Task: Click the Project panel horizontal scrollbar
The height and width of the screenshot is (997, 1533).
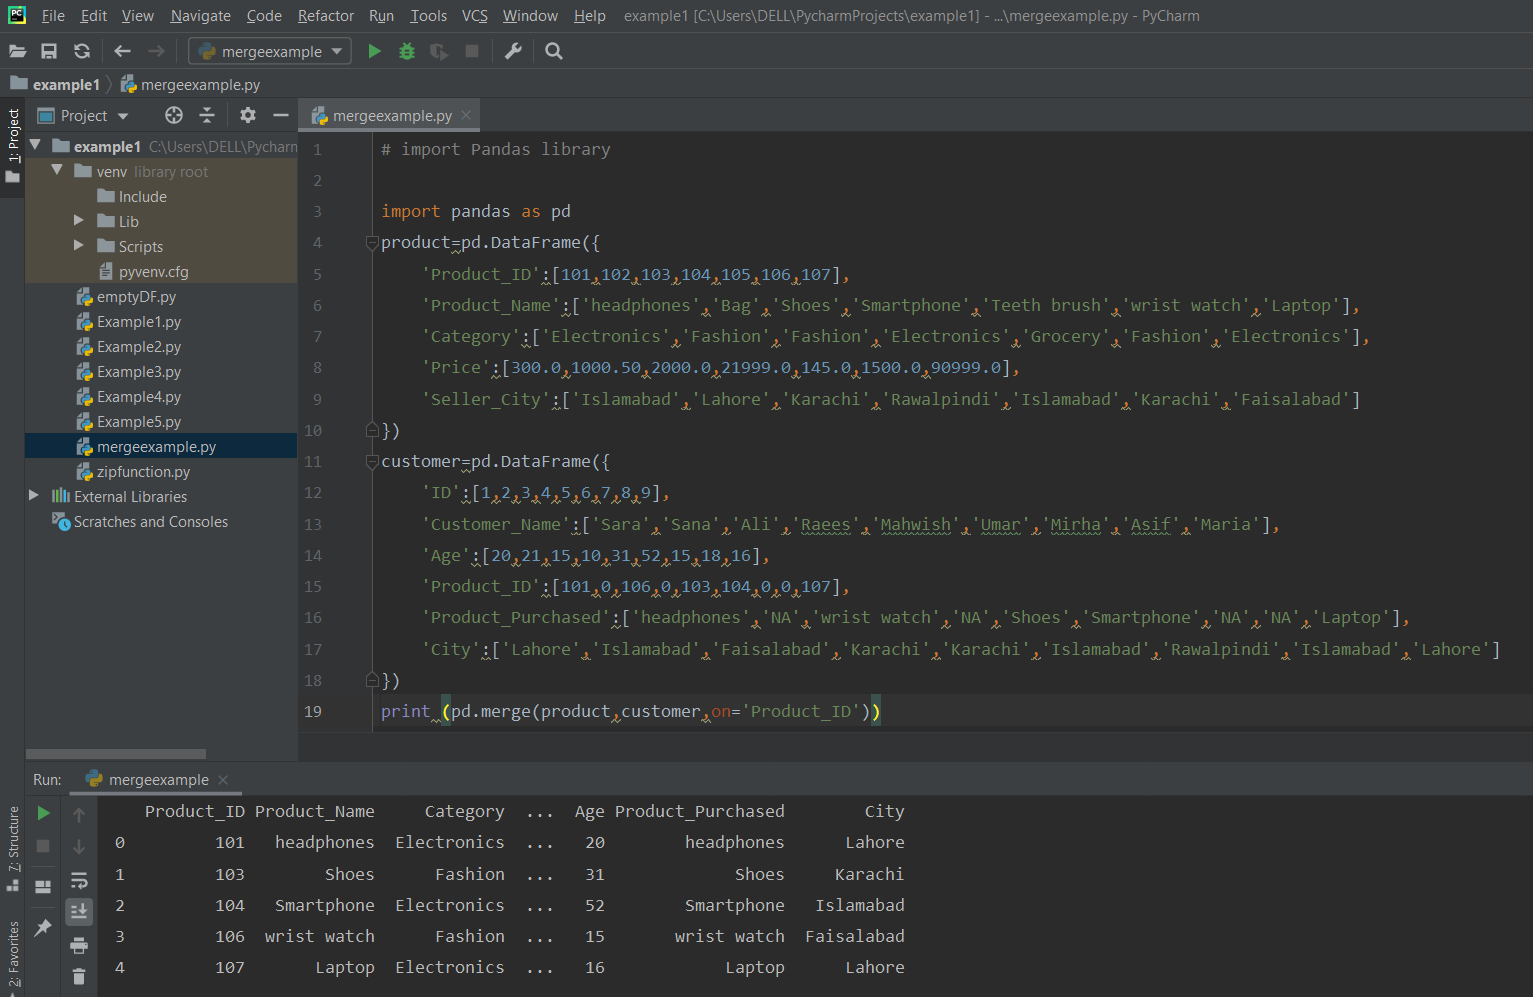Action: point(116,754)
